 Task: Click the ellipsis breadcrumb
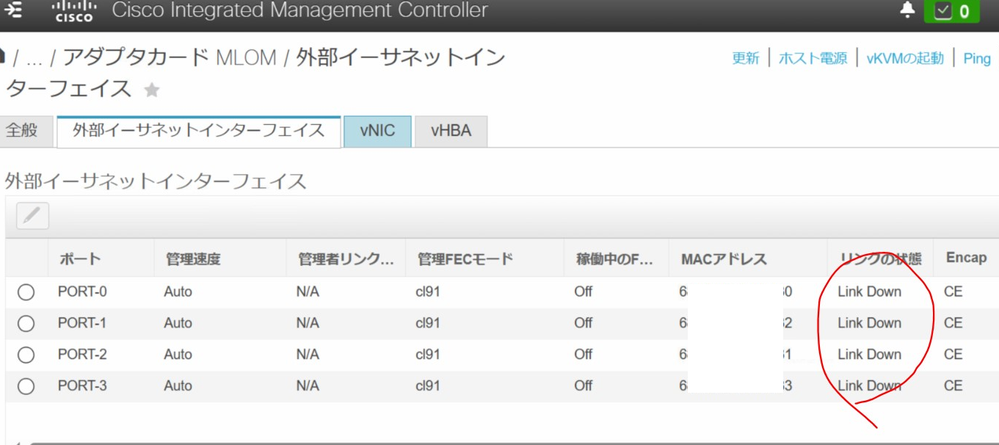34,61
